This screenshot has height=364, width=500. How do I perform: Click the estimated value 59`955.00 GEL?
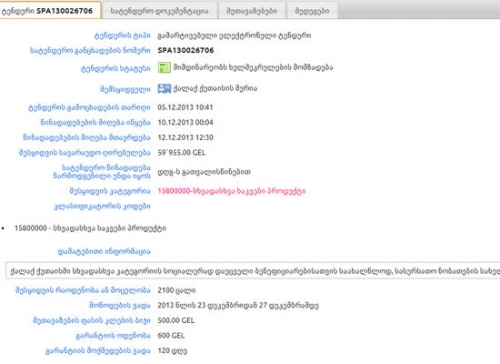182,153
